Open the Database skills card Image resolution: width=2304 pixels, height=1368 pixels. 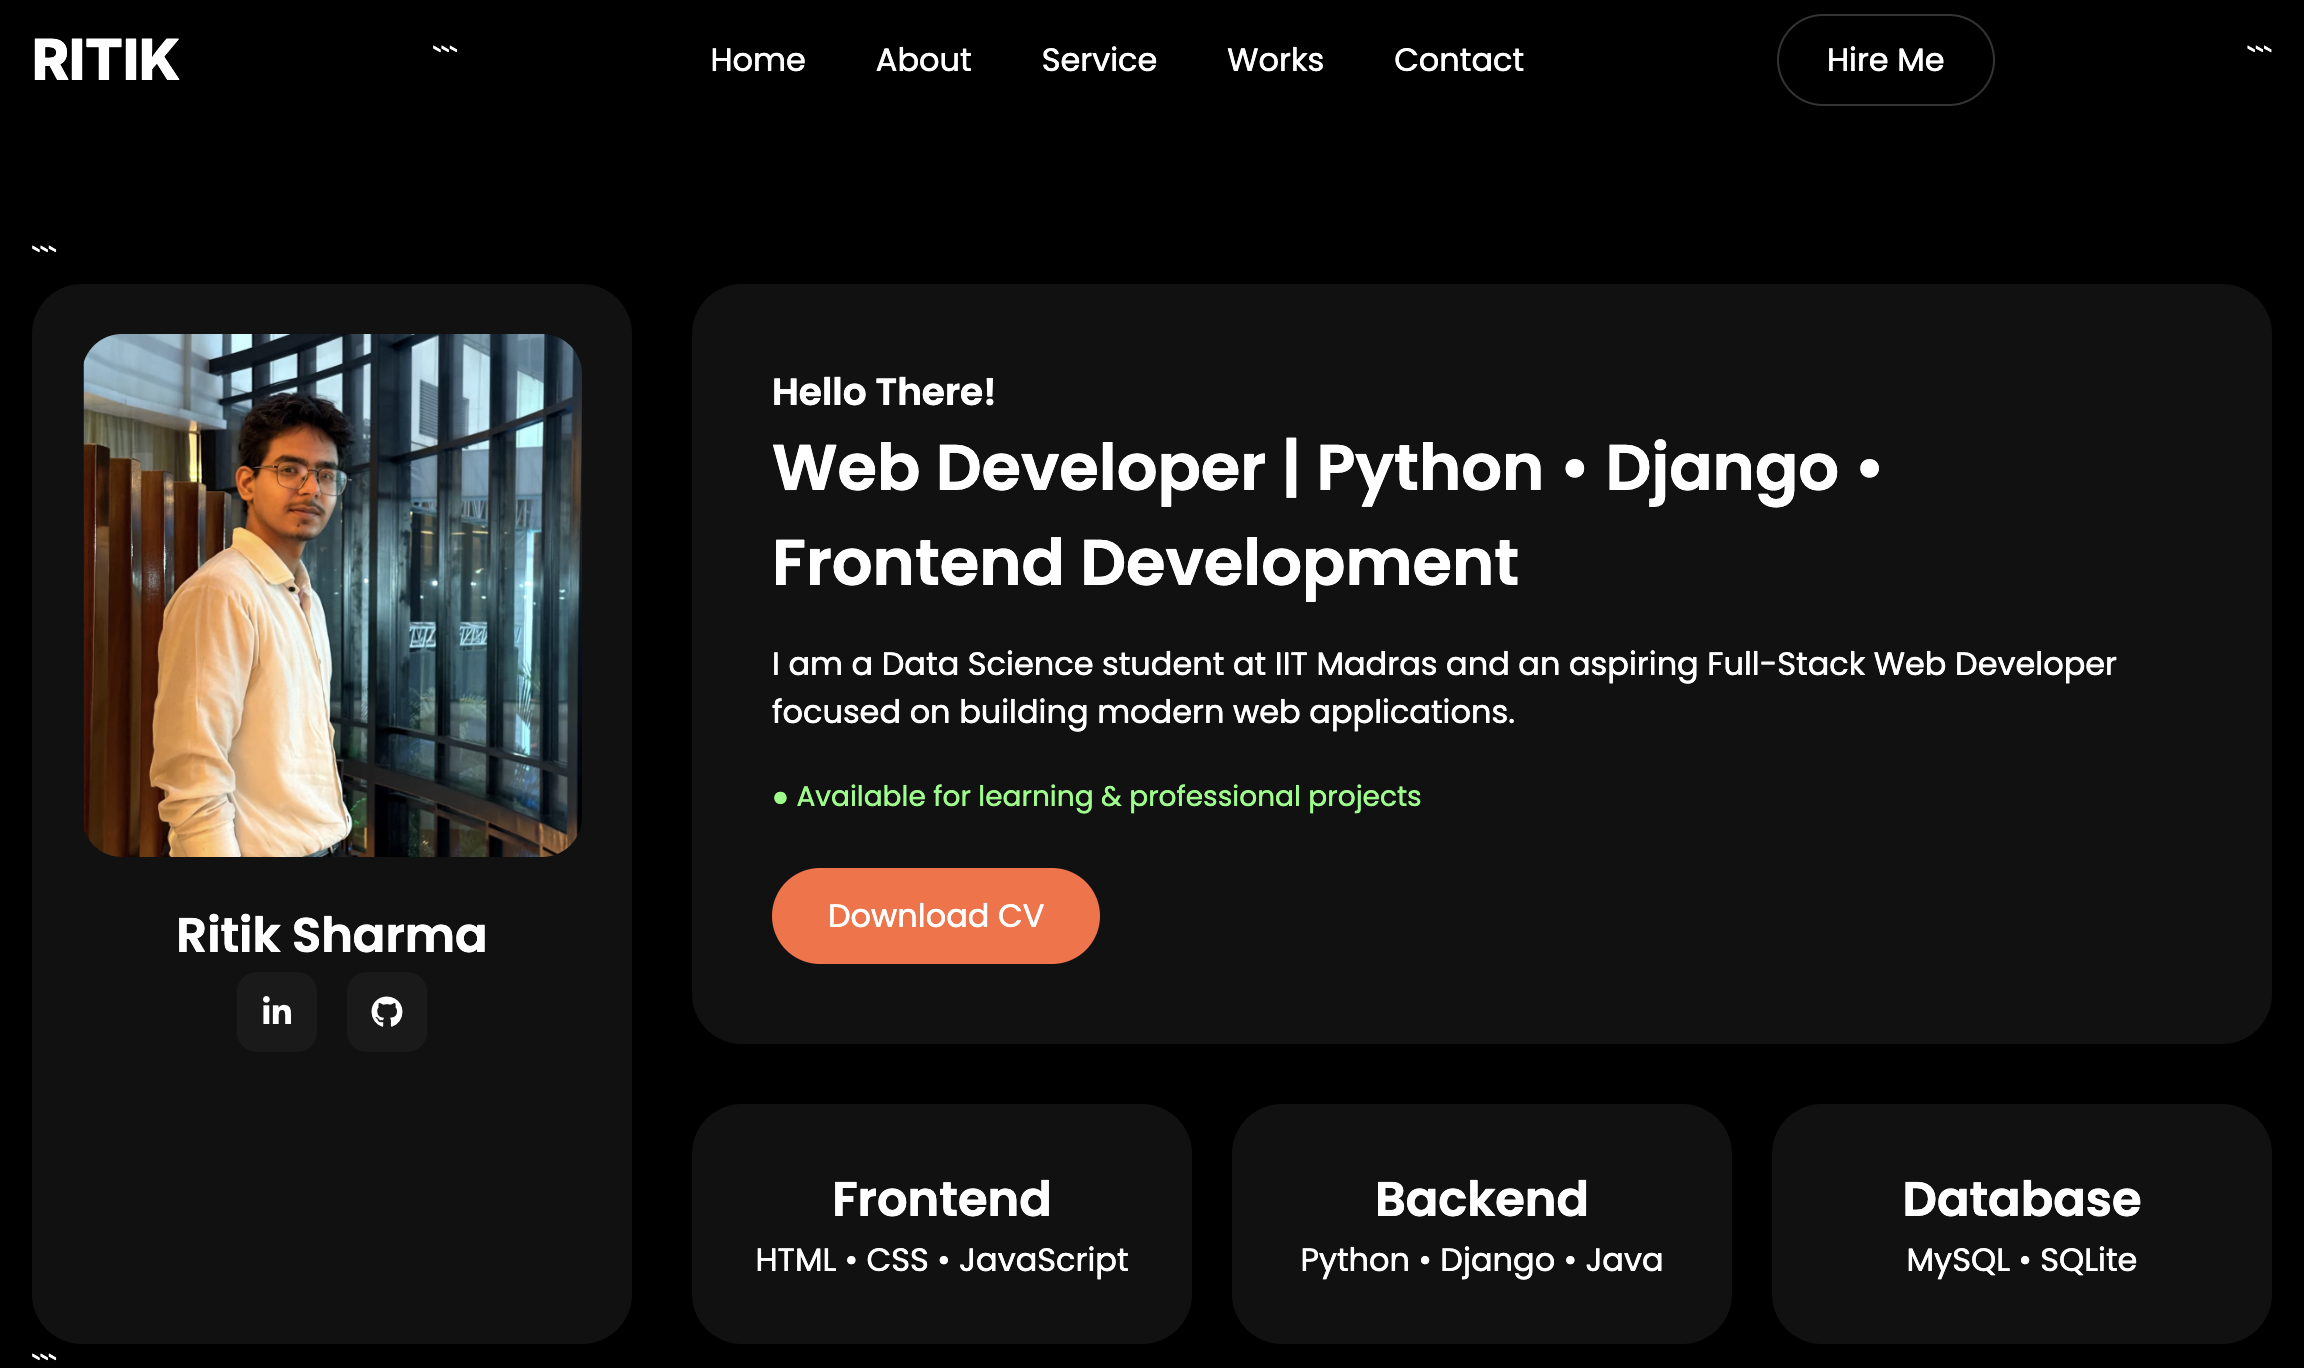click(2022, 1222)
